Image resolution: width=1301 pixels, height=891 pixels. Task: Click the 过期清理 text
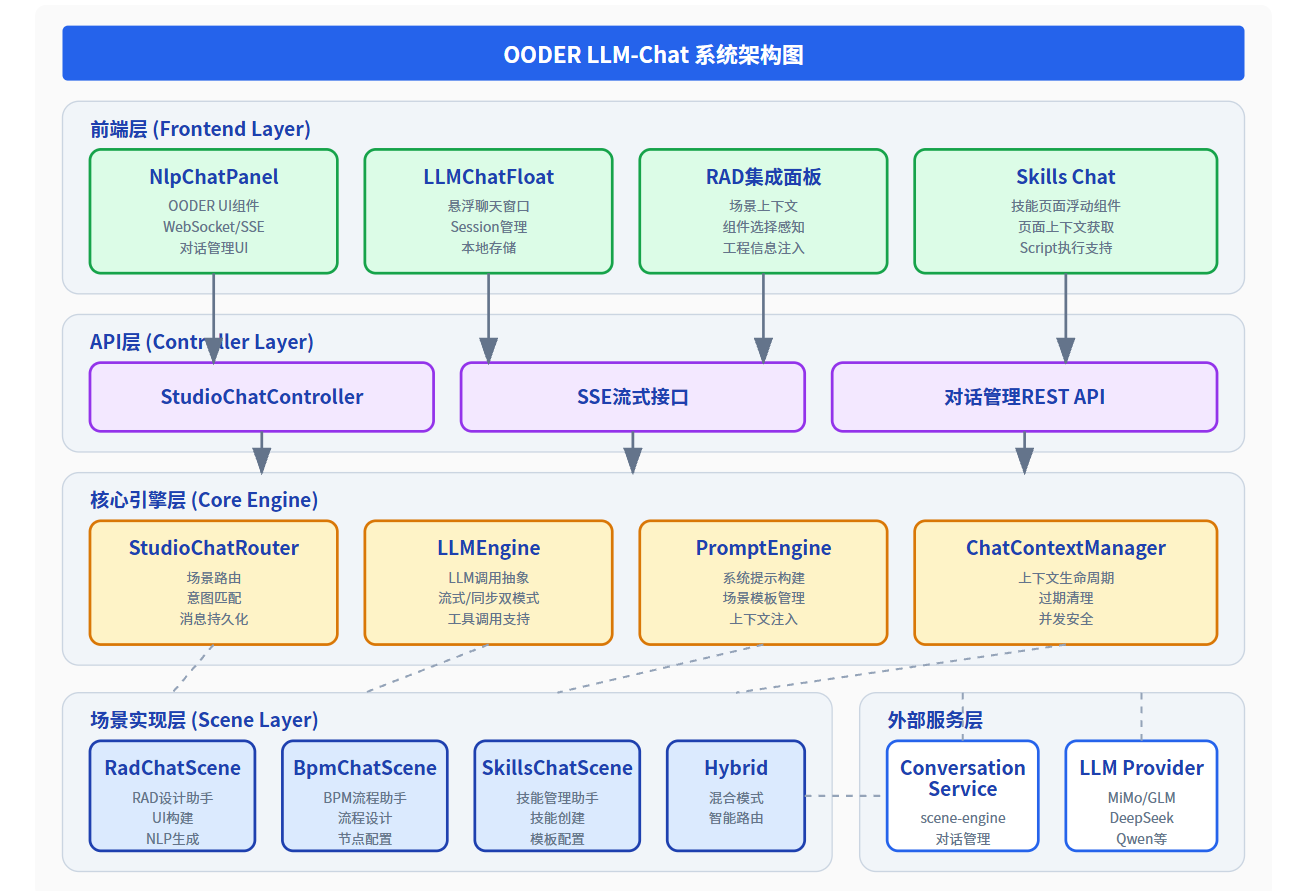coord(1066,598)
